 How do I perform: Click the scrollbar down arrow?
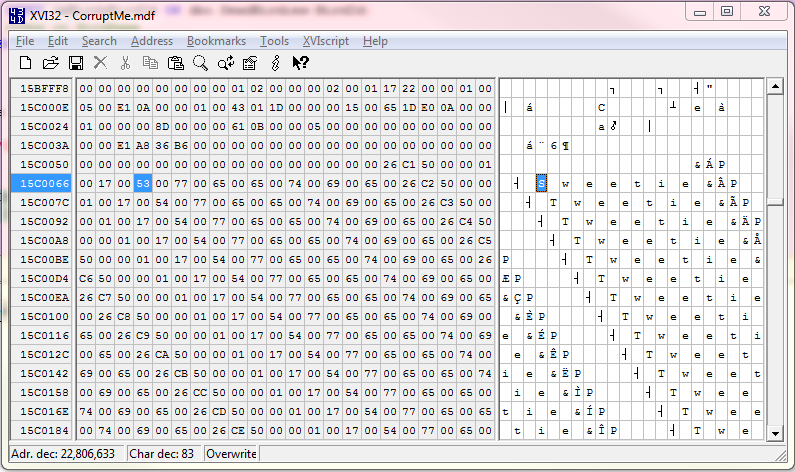tap(774, 431)
